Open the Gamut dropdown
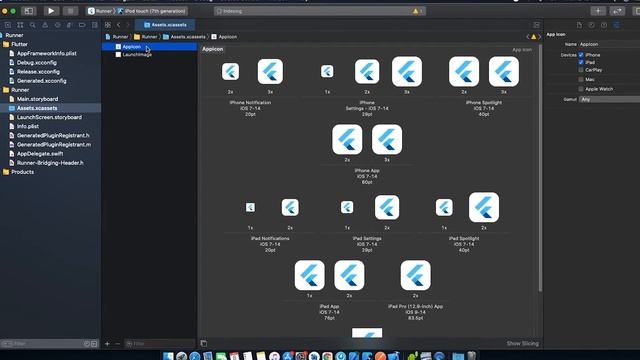The height and width of the screenshot is (360, 640). click(x=609, y=99)
